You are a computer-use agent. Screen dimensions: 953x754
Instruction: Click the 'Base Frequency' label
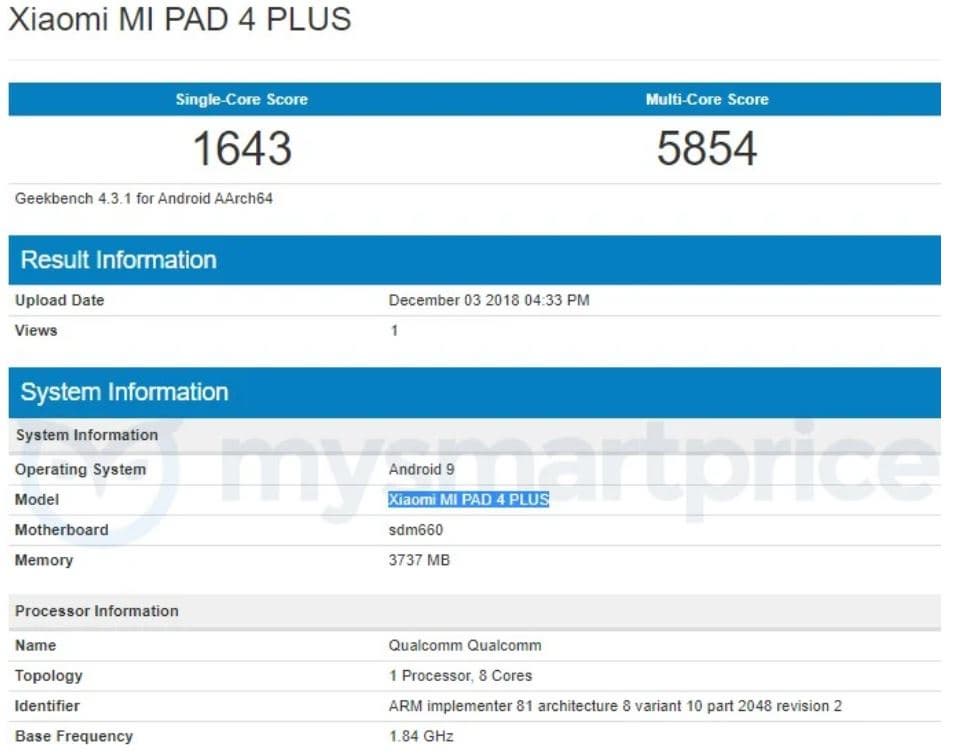(74, 736)
